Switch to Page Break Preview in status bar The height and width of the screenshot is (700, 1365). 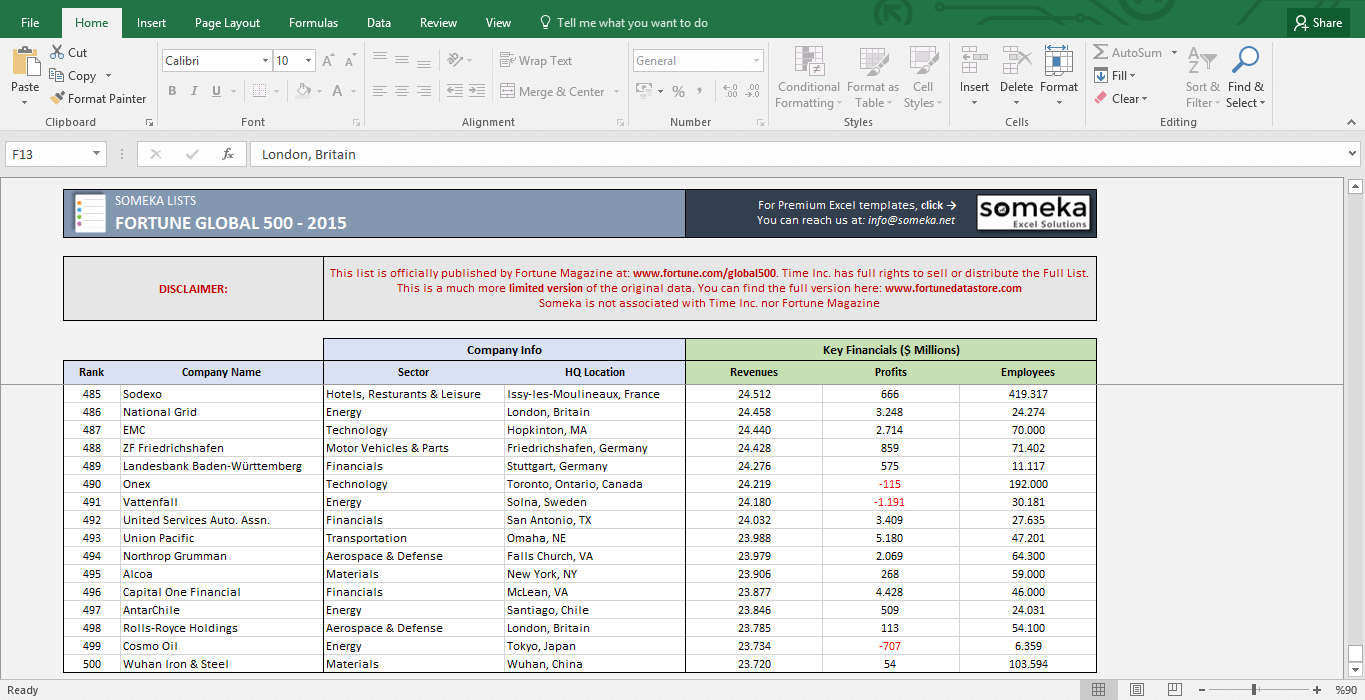1174,690
